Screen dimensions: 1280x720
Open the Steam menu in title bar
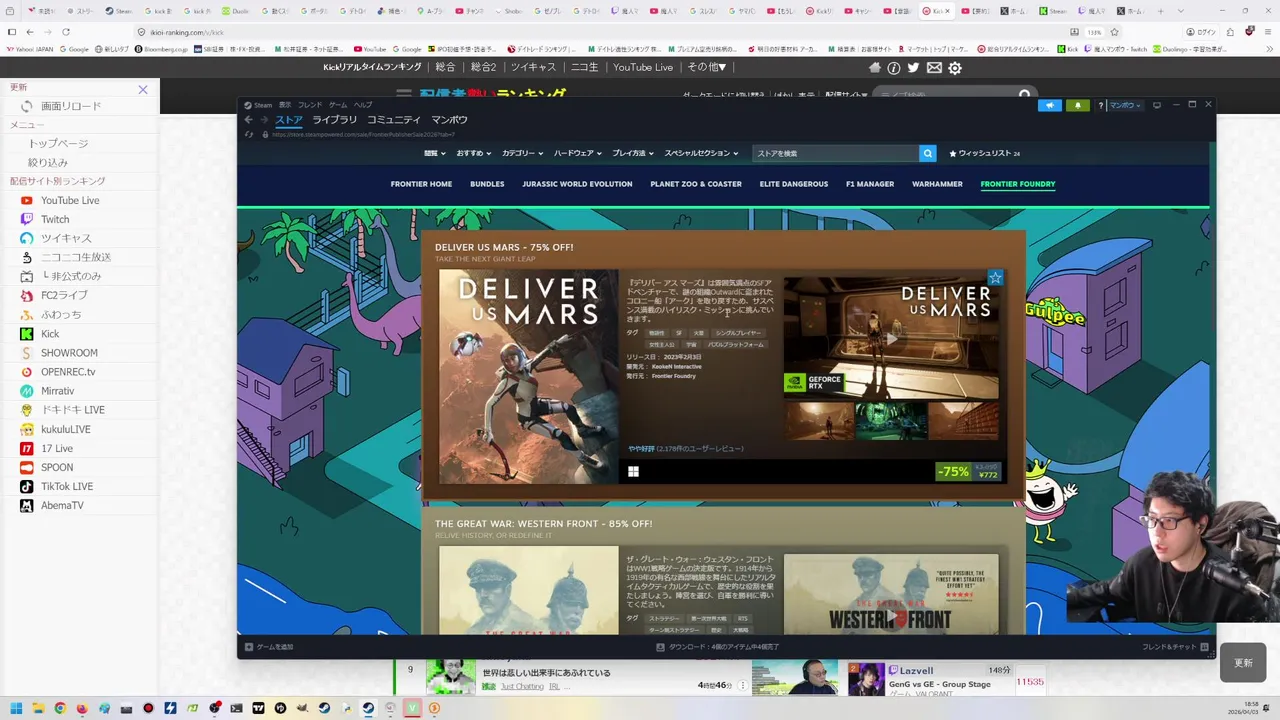click(258, 105)
